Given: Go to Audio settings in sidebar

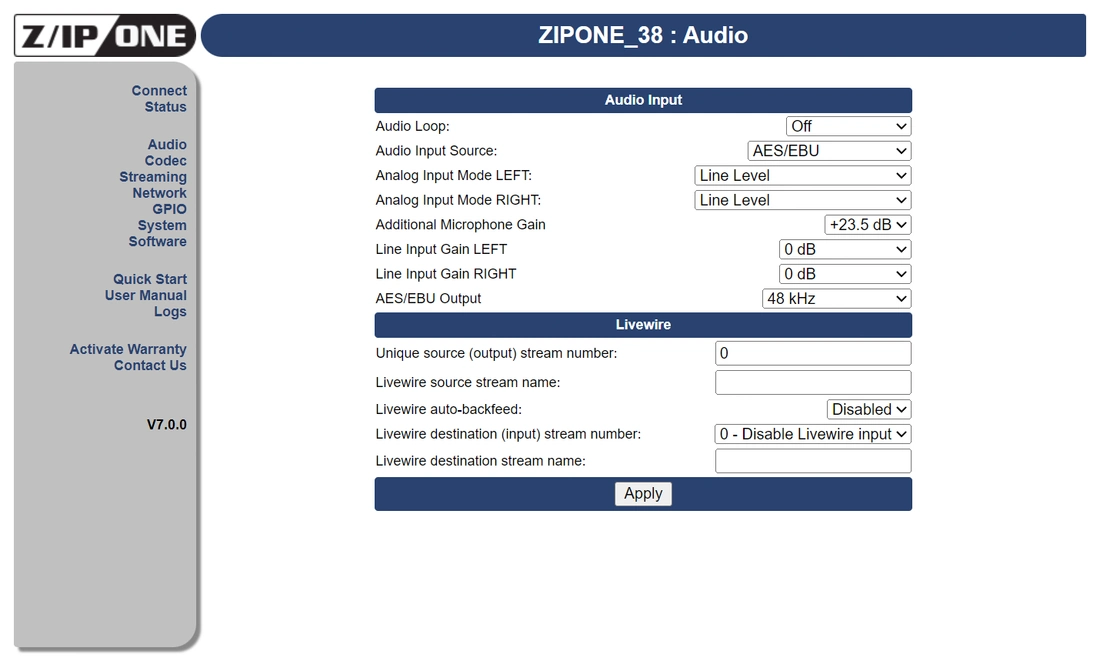Looking at the screenshot, I should (167, 144).
